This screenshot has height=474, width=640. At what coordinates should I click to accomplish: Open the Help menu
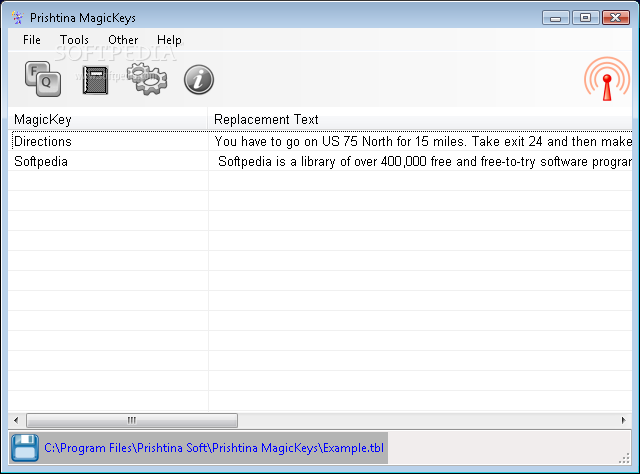coord(169,40)
